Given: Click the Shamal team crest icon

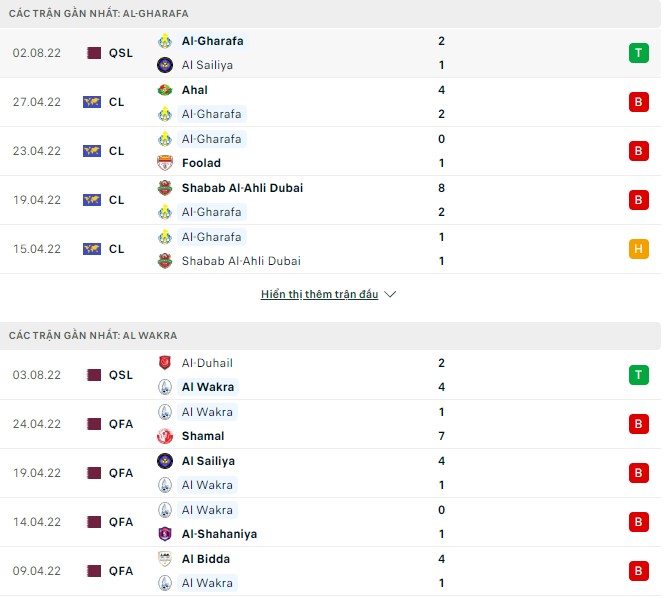Looking at the screenshot, I should 165,436.
